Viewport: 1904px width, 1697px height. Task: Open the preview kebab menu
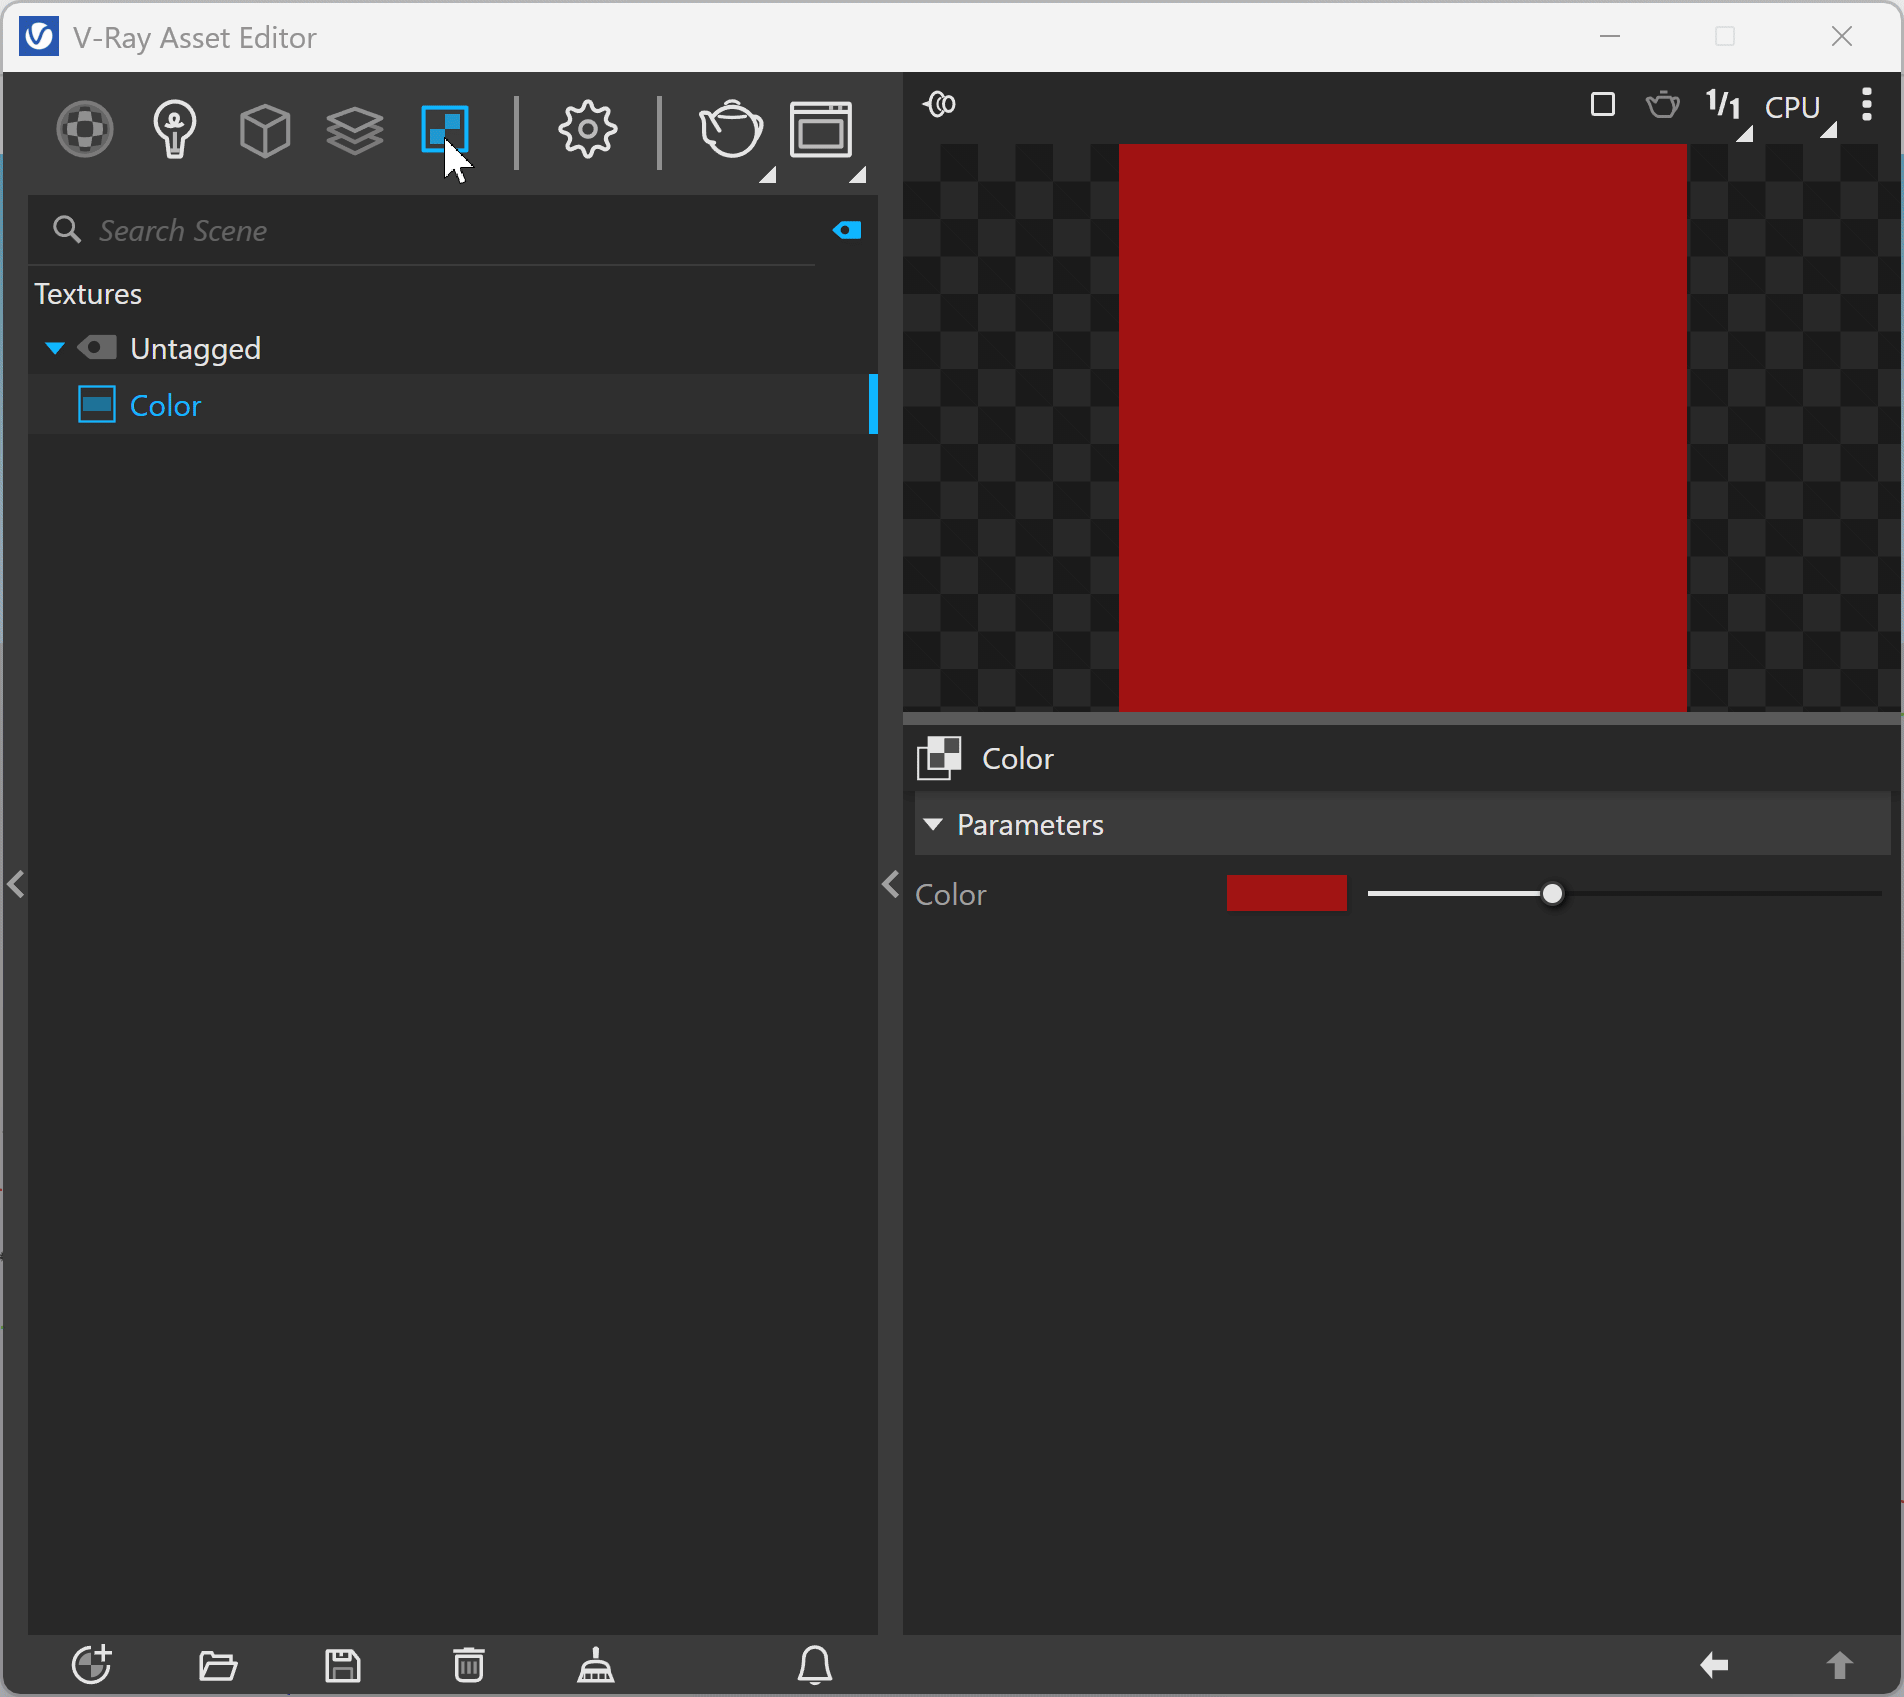point(1867,104)
